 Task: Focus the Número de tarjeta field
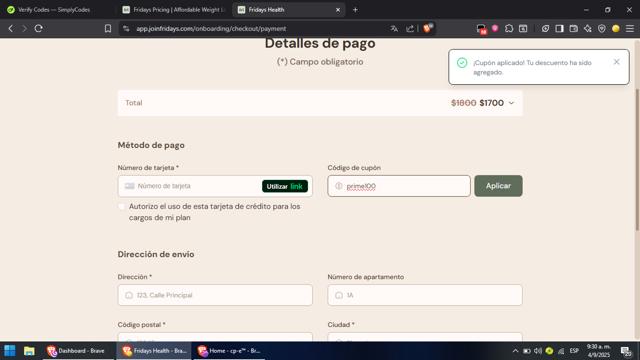tap(215, 186)
